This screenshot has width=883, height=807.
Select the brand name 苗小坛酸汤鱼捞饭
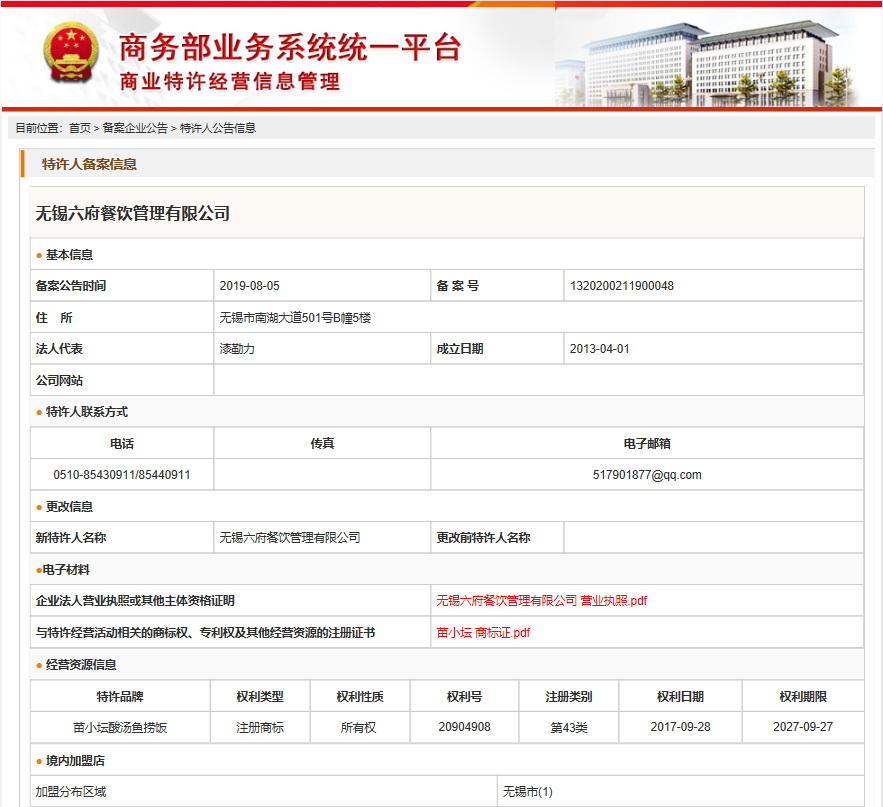coord(120,728)
